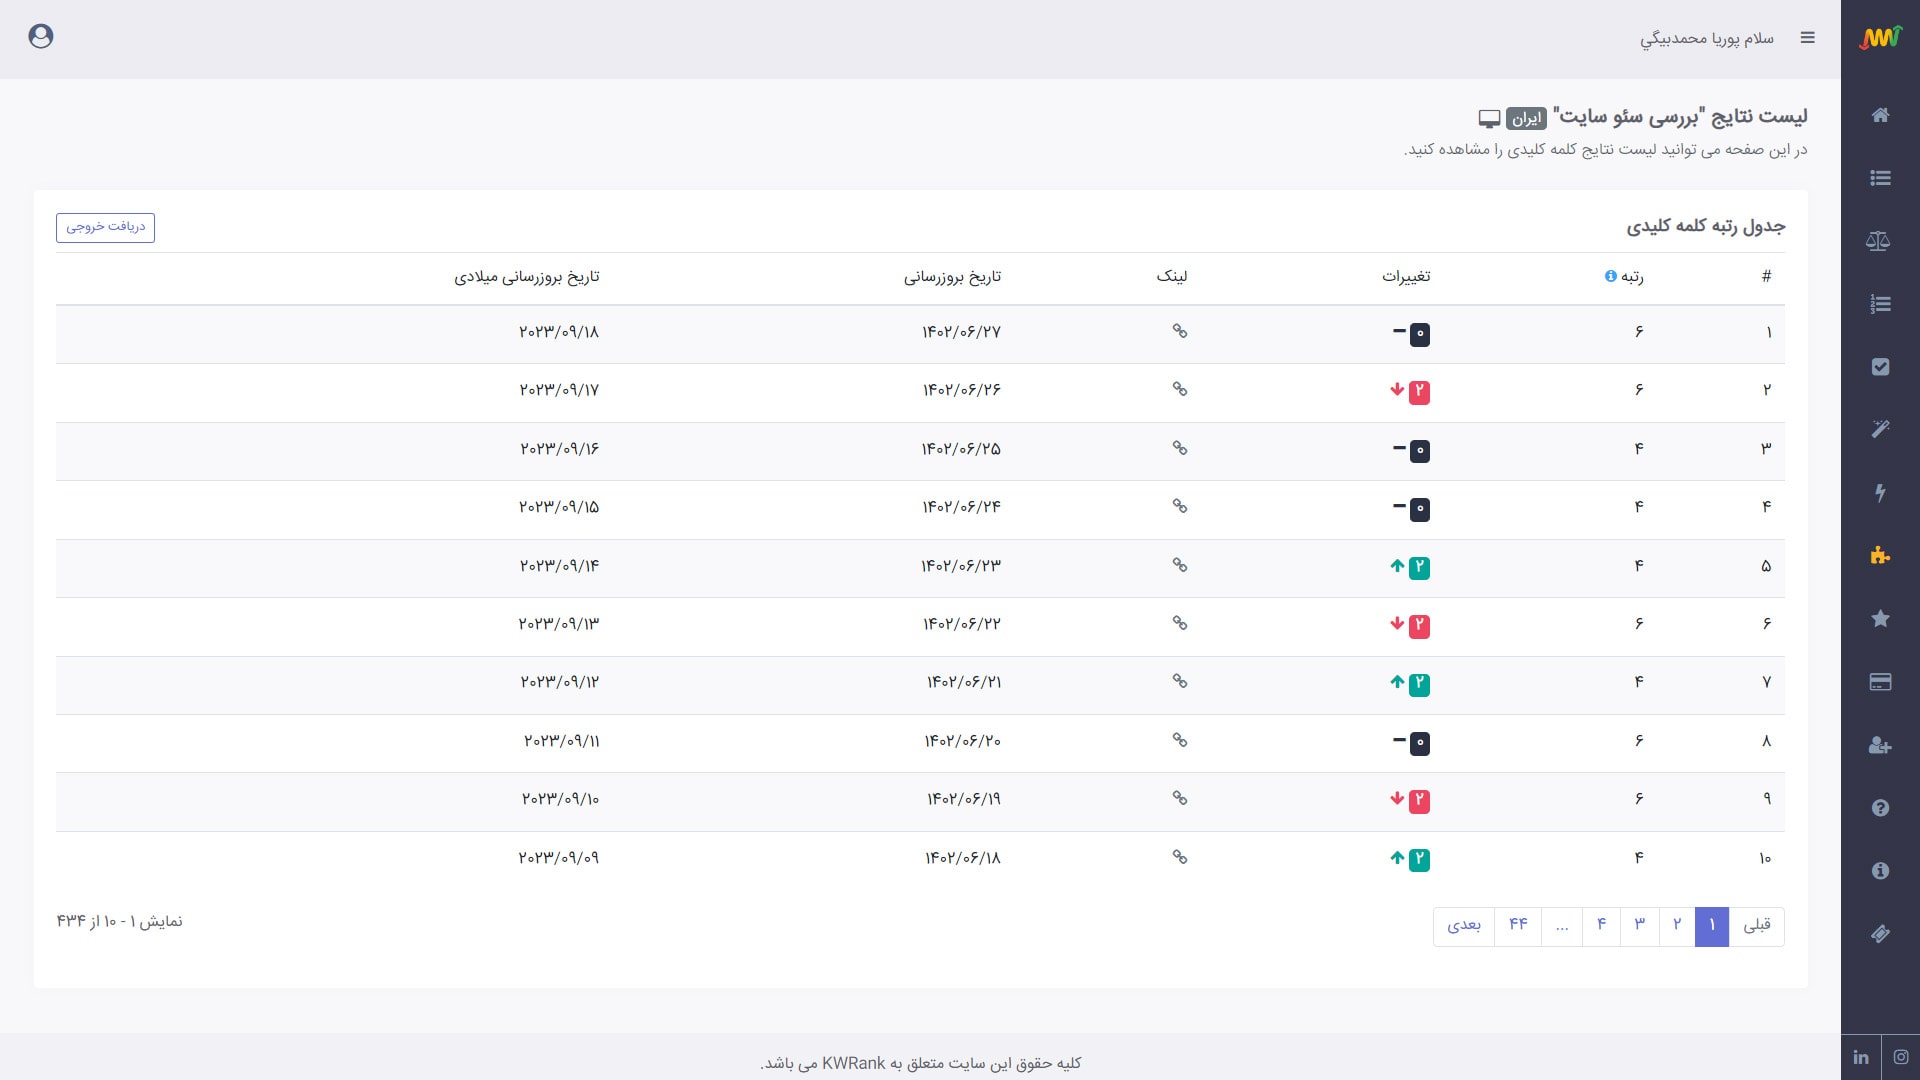Screen dimensions: 1920x1080
Task: Click the ticket sidebar icon
Action: (x=1880, y=934)
